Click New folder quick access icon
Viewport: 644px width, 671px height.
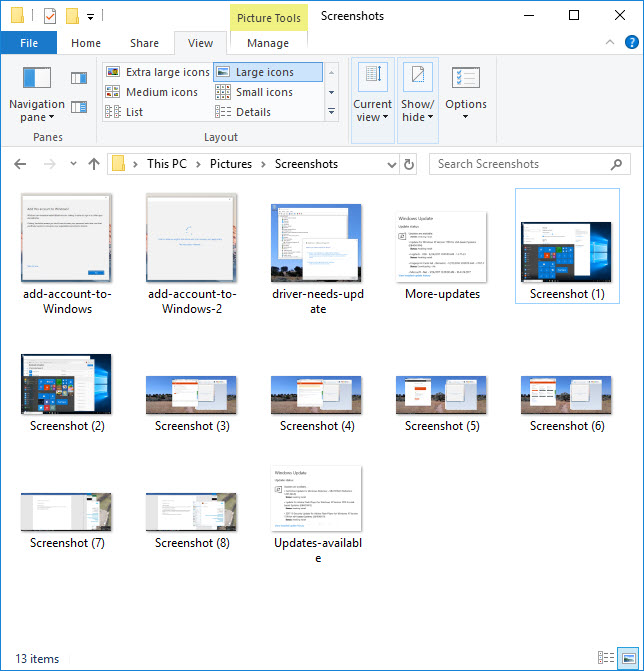pyautogui.click(x=72, y=16)
